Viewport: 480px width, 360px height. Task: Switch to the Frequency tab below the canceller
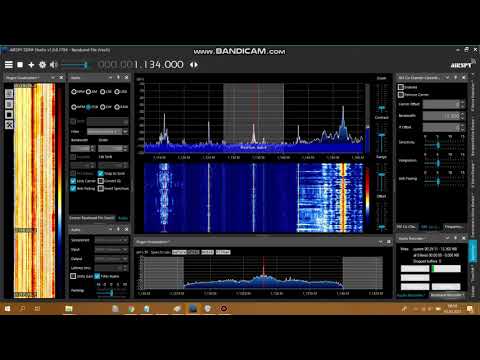[x=454, y=227]
